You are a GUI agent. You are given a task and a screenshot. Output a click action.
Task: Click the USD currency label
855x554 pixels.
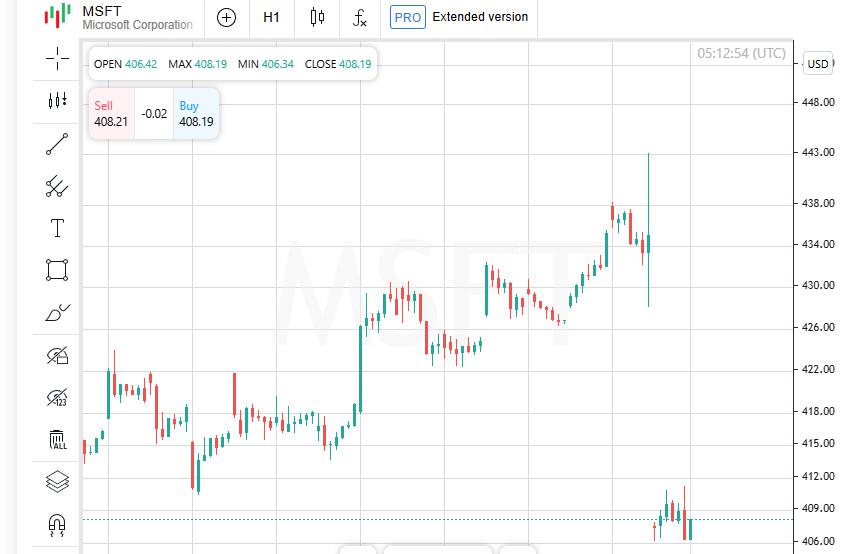pyautogui.click(x=818, y=64)
